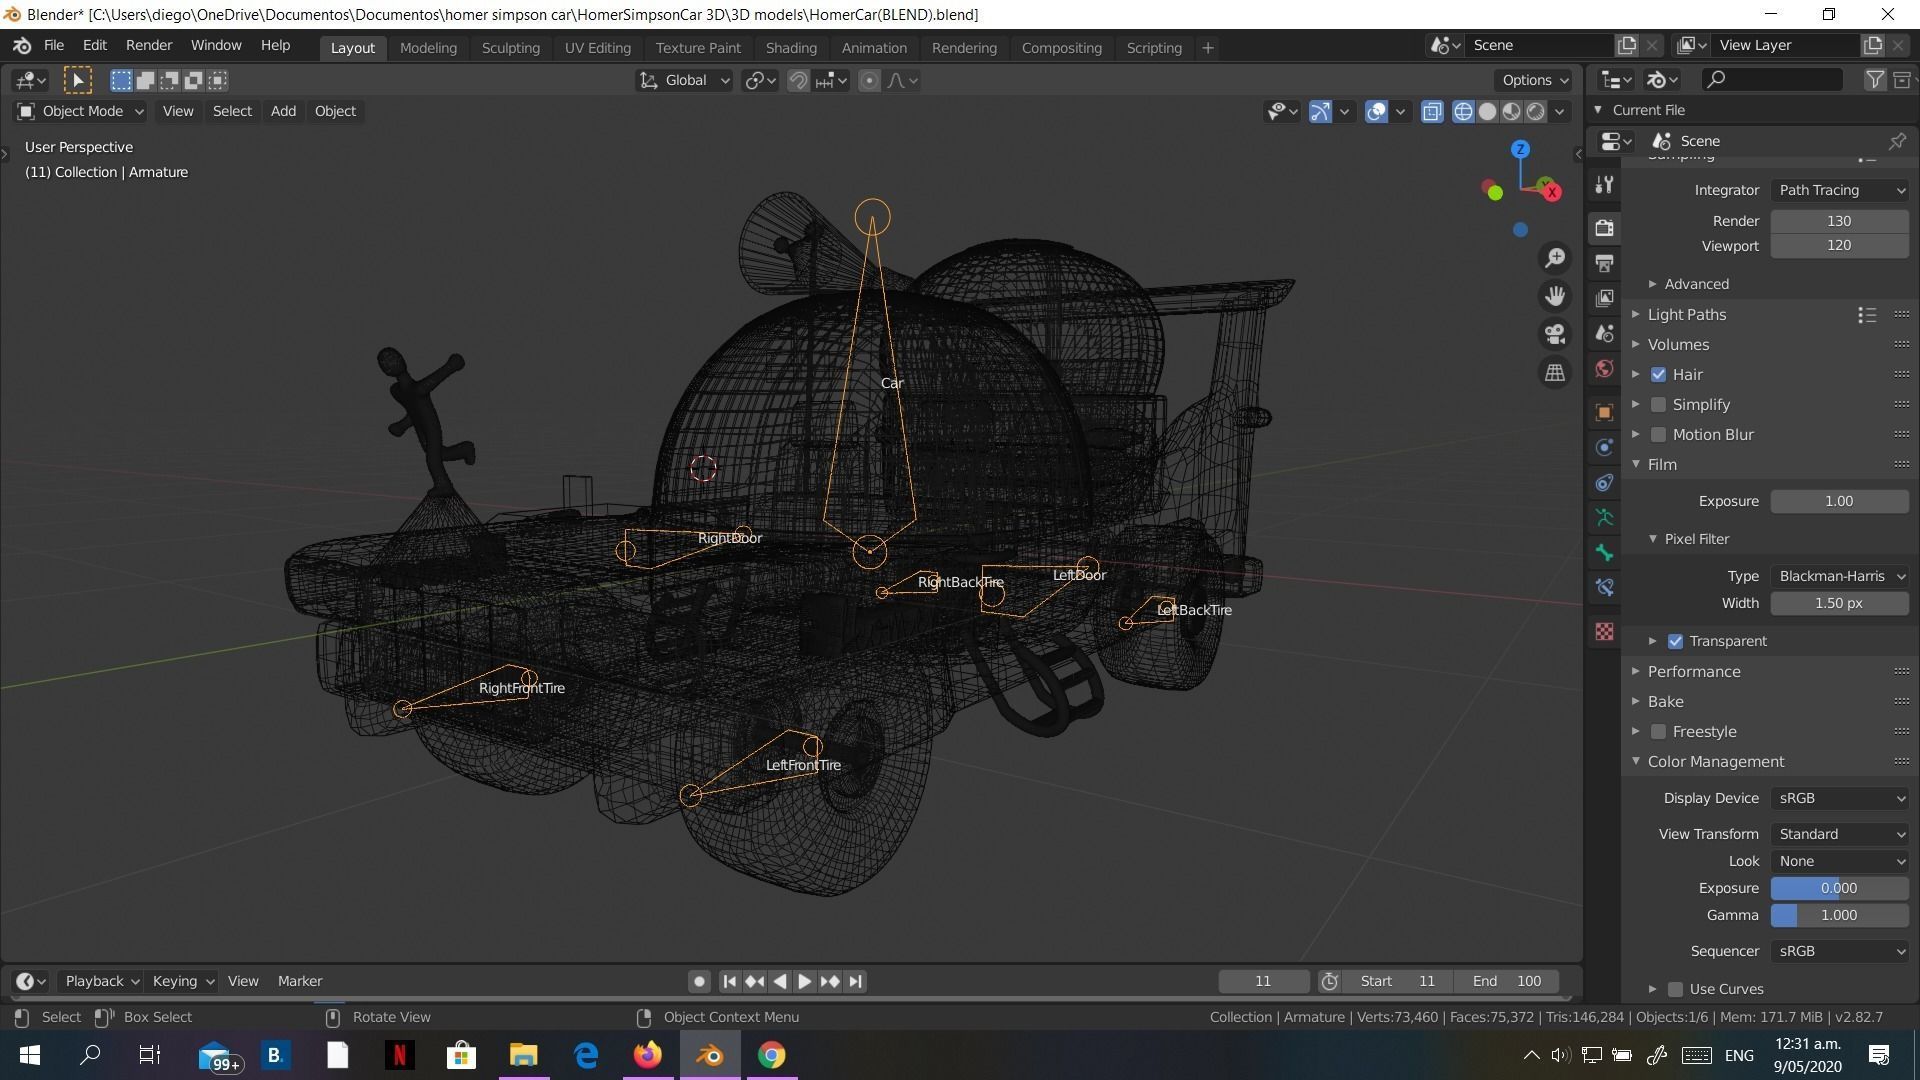Uncheck the Transparent film option
This screenshot has width=1920, height=1080.
coord(1676,641)
